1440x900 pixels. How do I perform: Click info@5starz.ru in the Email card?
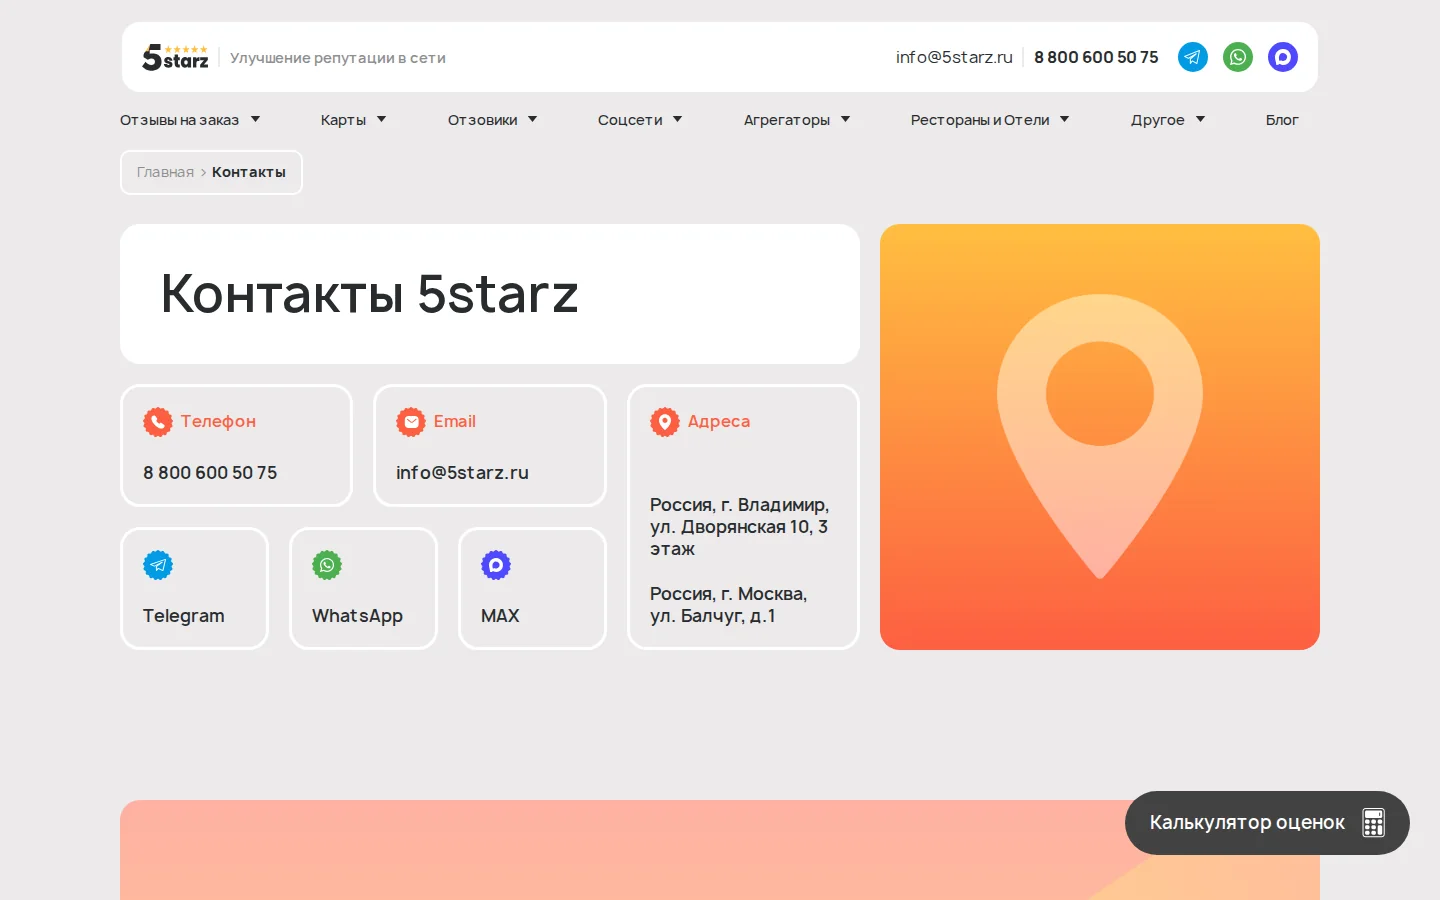(462, 472)
